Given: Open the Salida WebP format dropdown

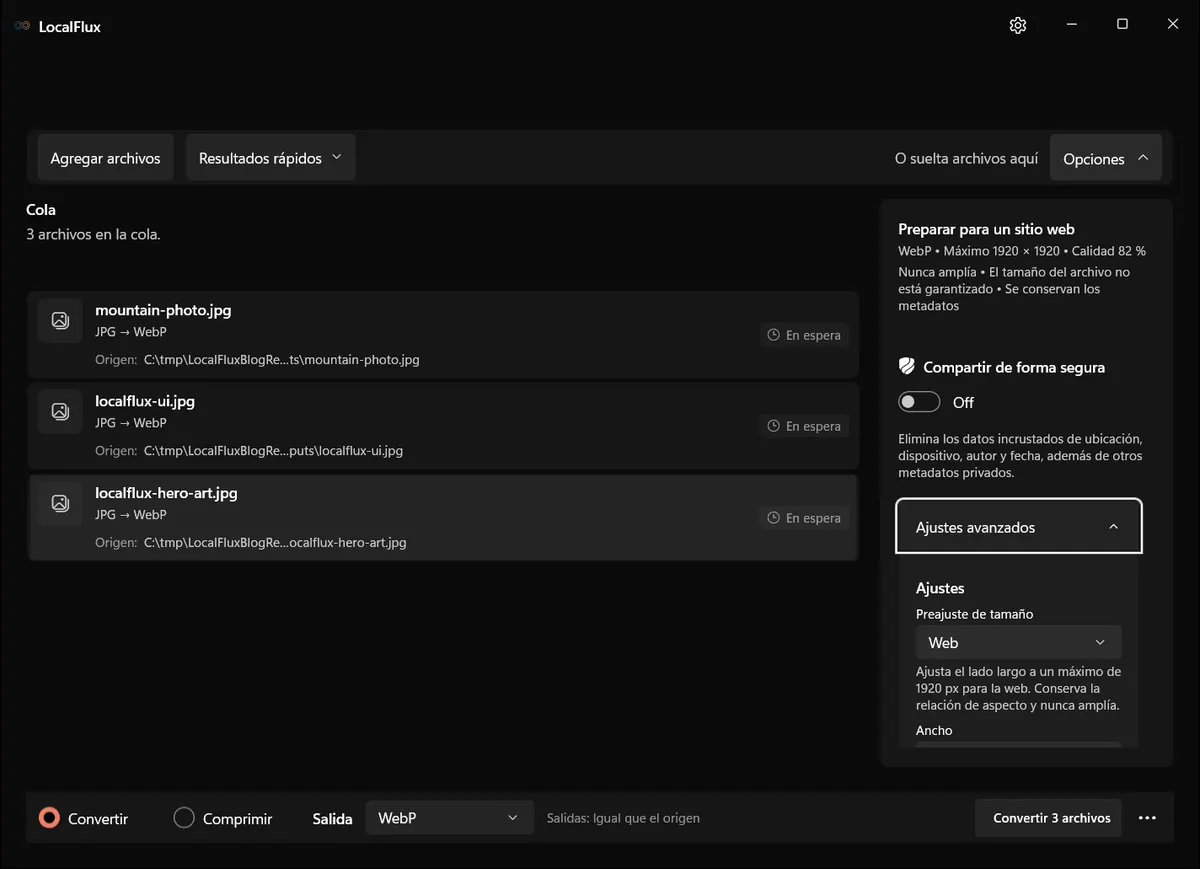Looking at the screenshot, I should (x=448, y=818).
